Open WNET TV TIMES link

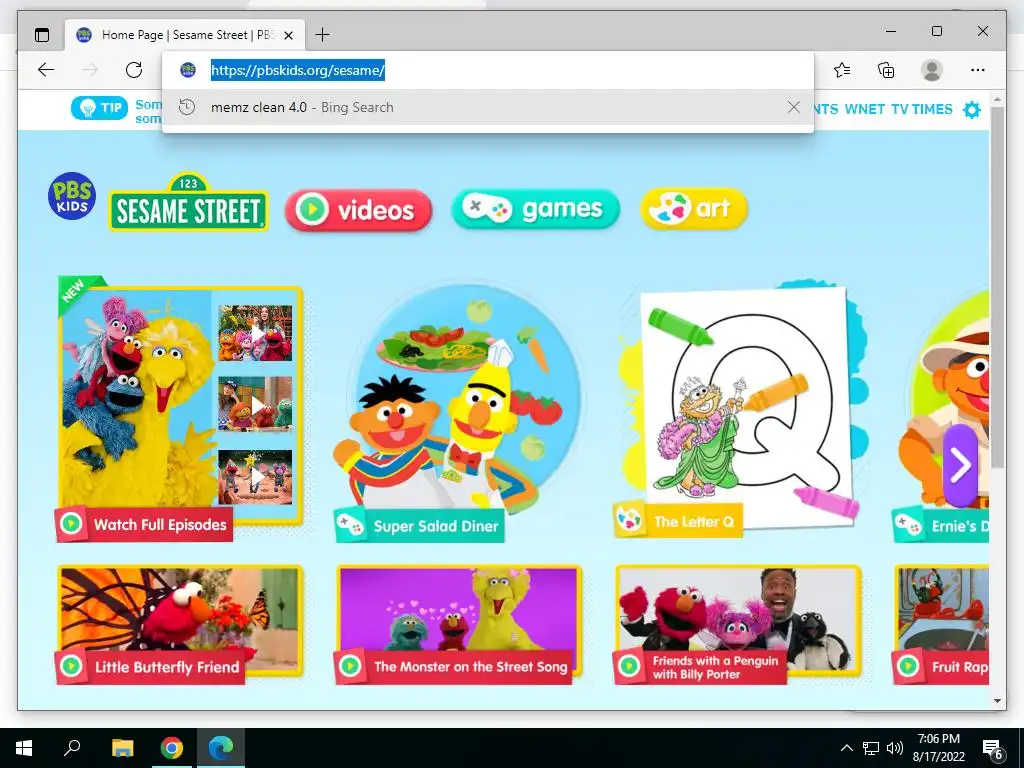[899, 109]
